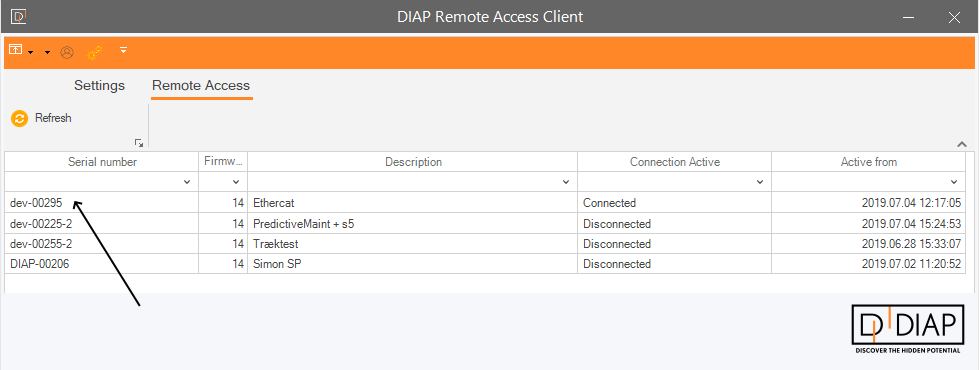Image resolution: width=979 pixels, height=370 pixels.
Task: Open the Serial number filter dropdown
Action: (x=187, y=182)
